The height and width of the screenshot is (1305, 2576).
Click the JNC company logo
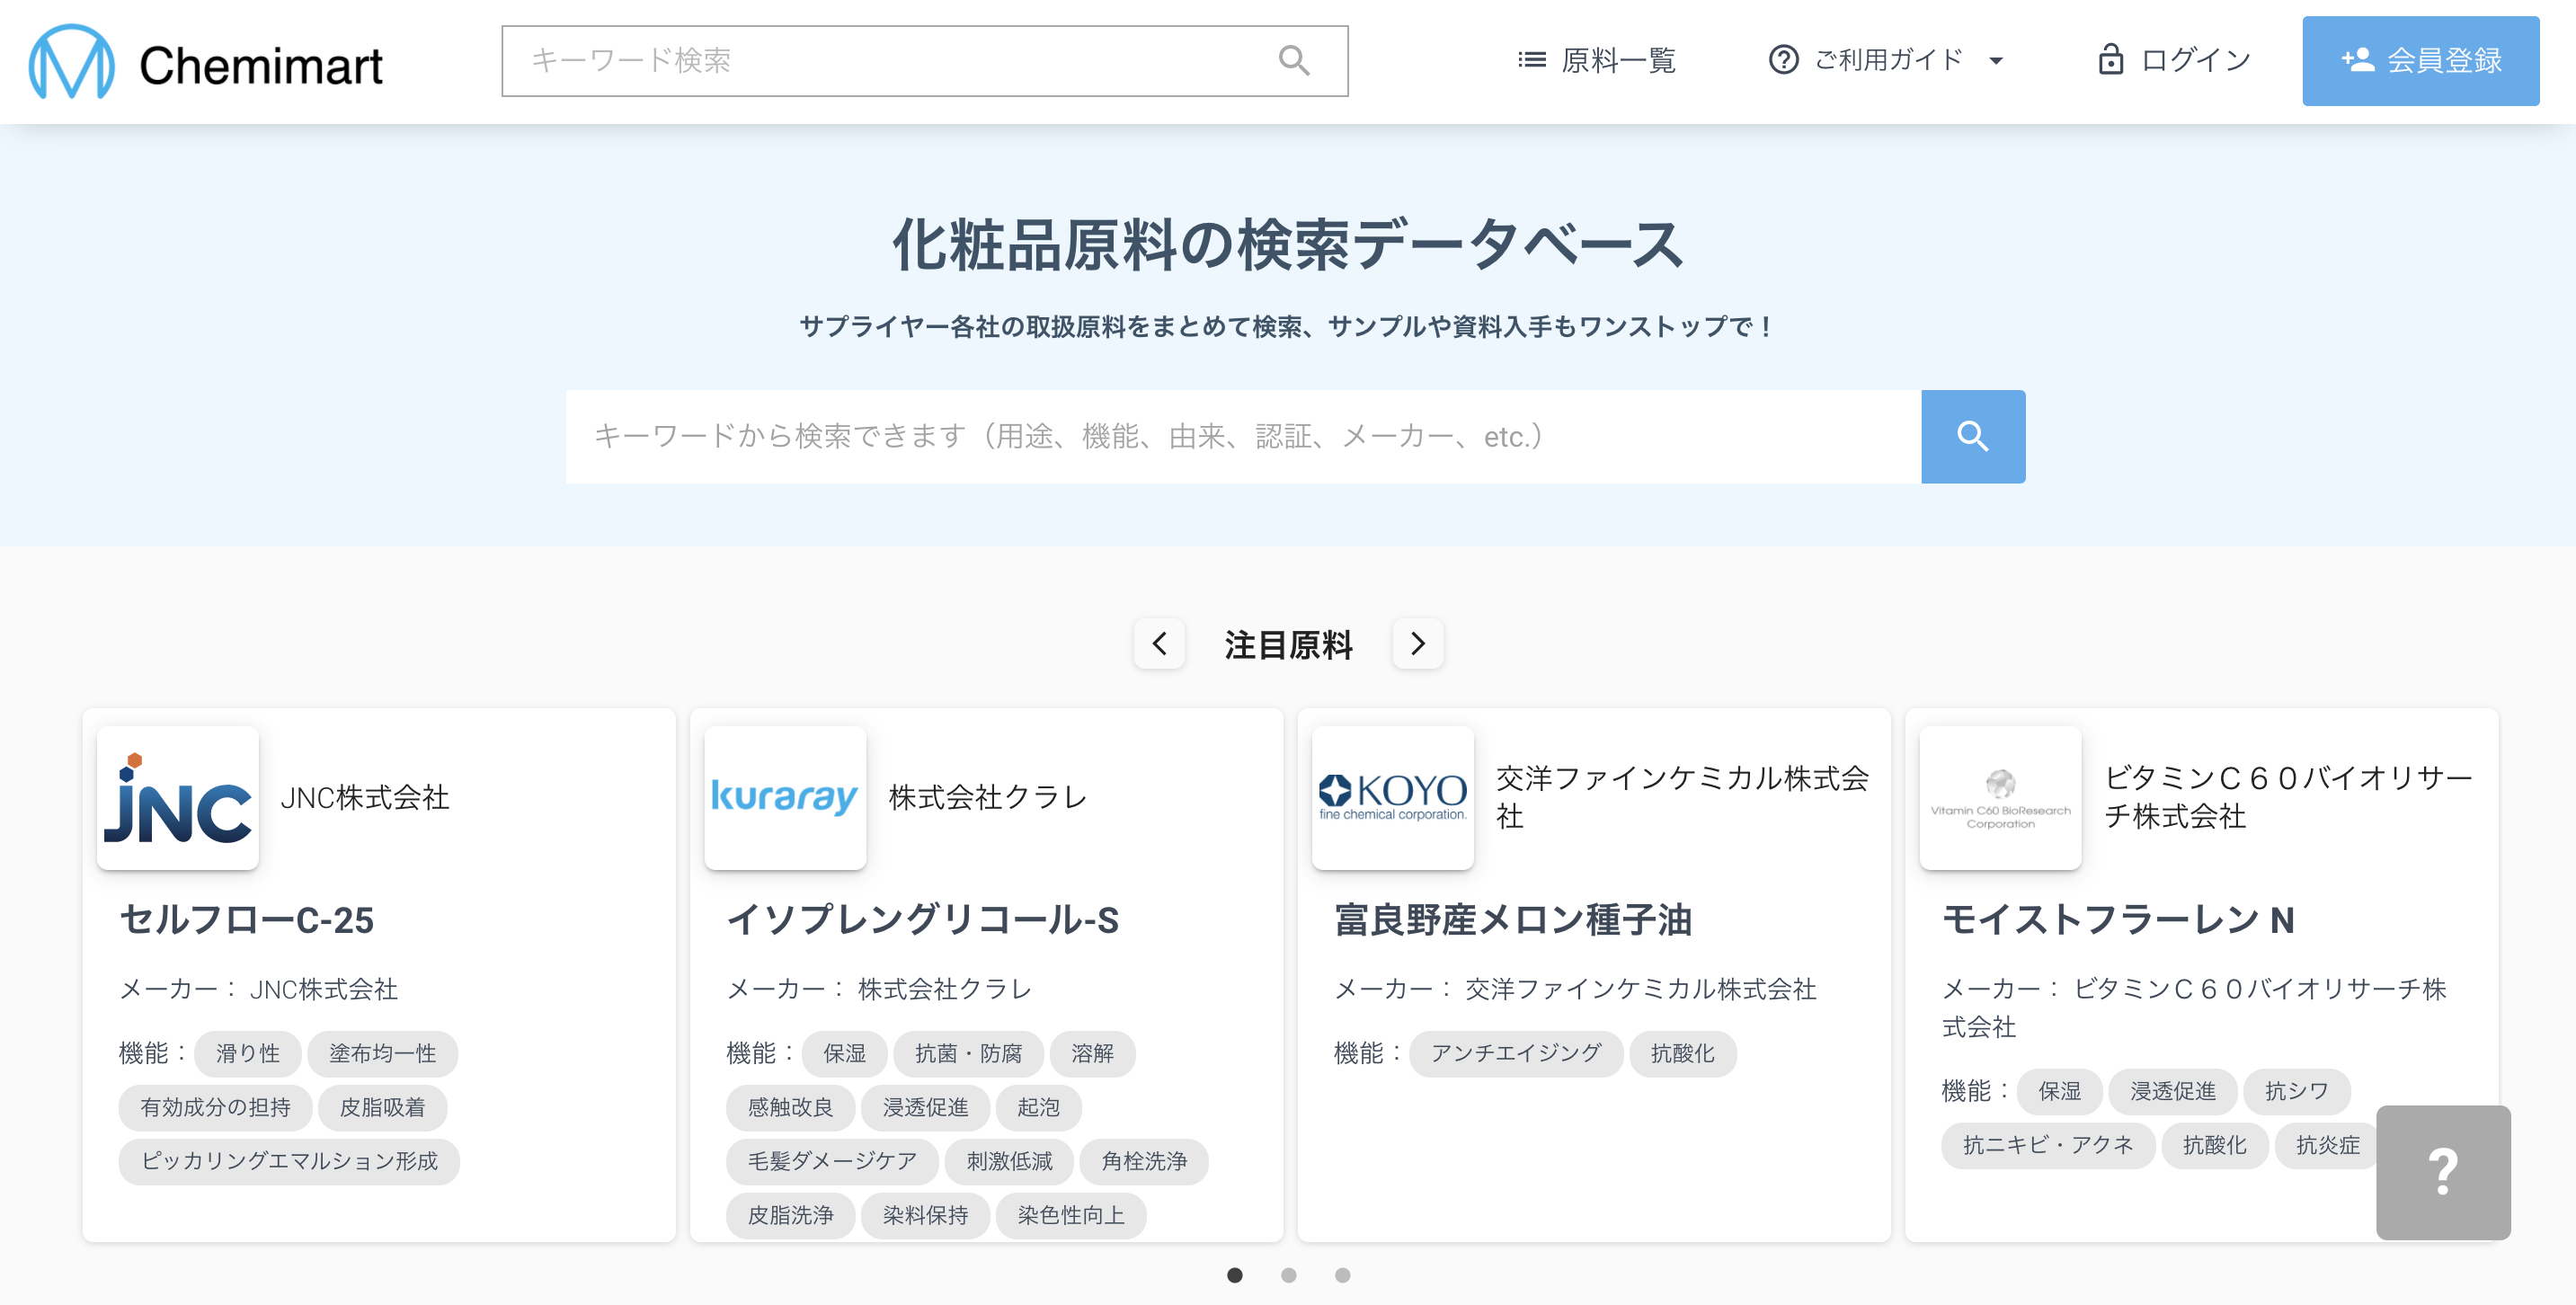178,798
